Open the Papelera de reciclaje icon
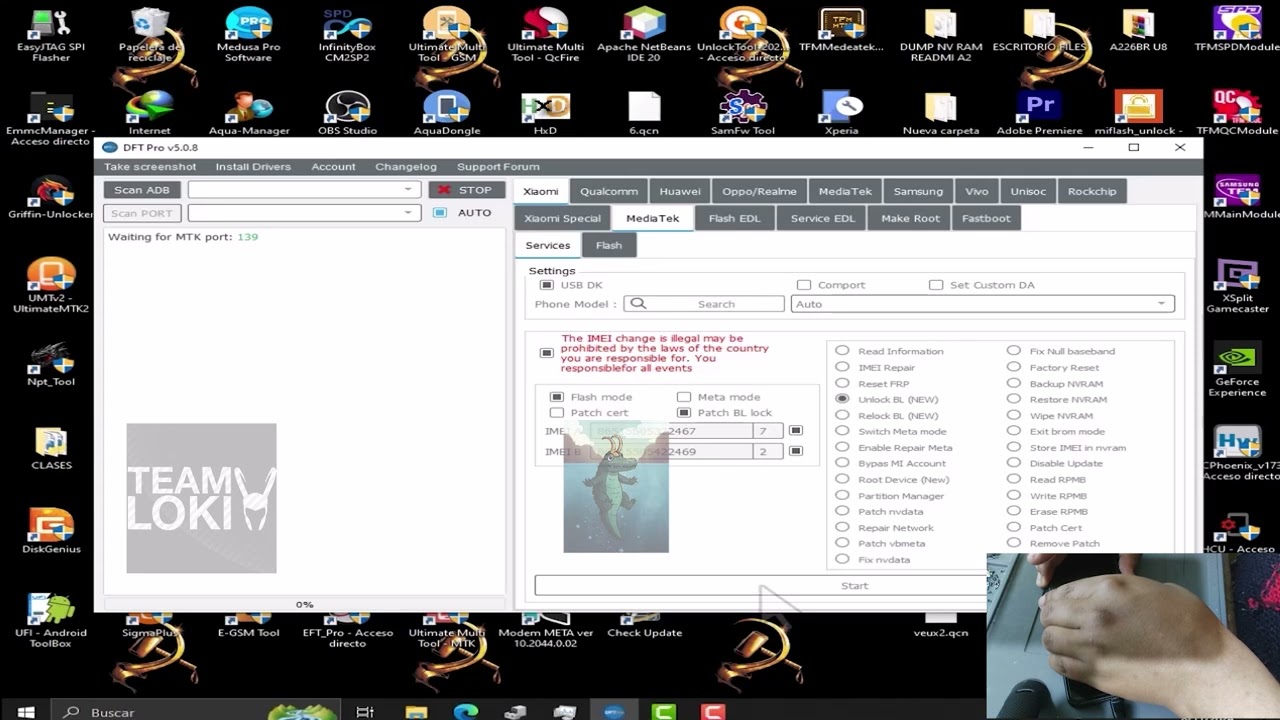Image resolution: width=1280 pixels, height=720 pixels. [x=150, y=35]
